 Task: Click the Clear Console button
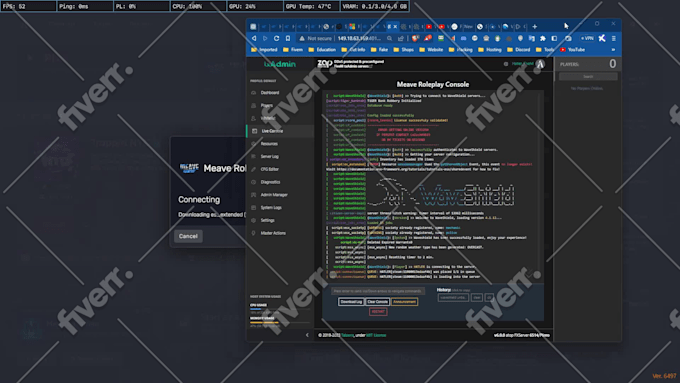[377, 302]
